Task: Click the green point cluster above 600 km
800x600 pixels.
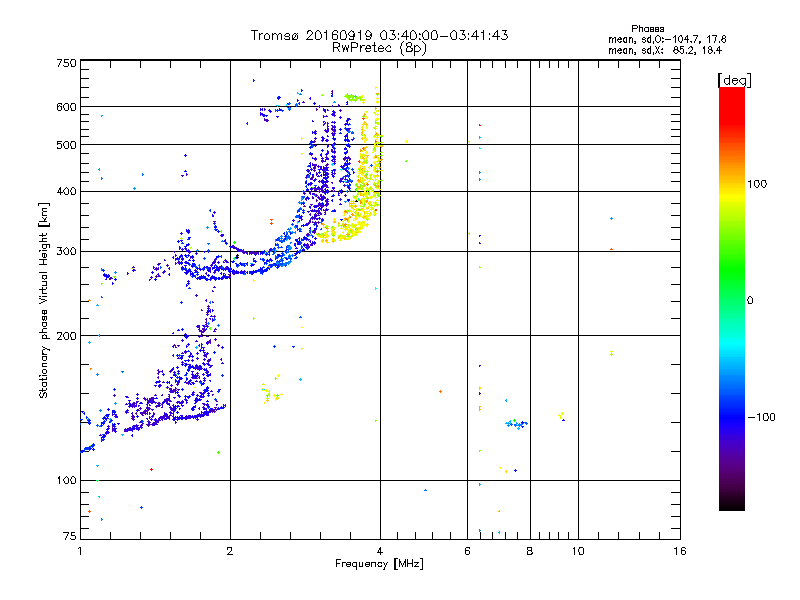Action: pos(354,97)
